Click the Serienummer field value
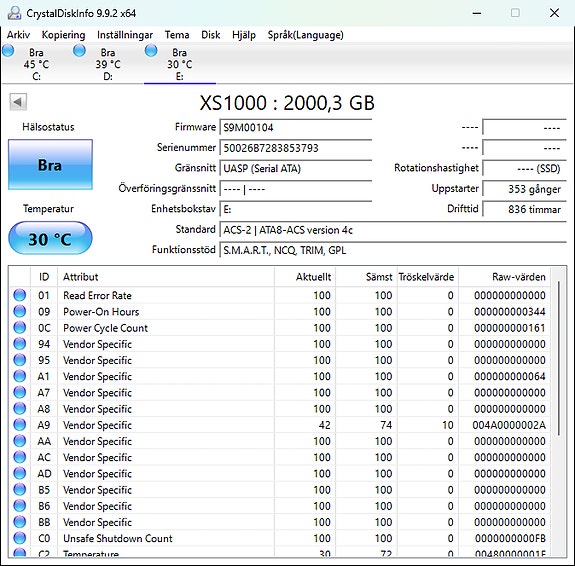 click(296, 148)
